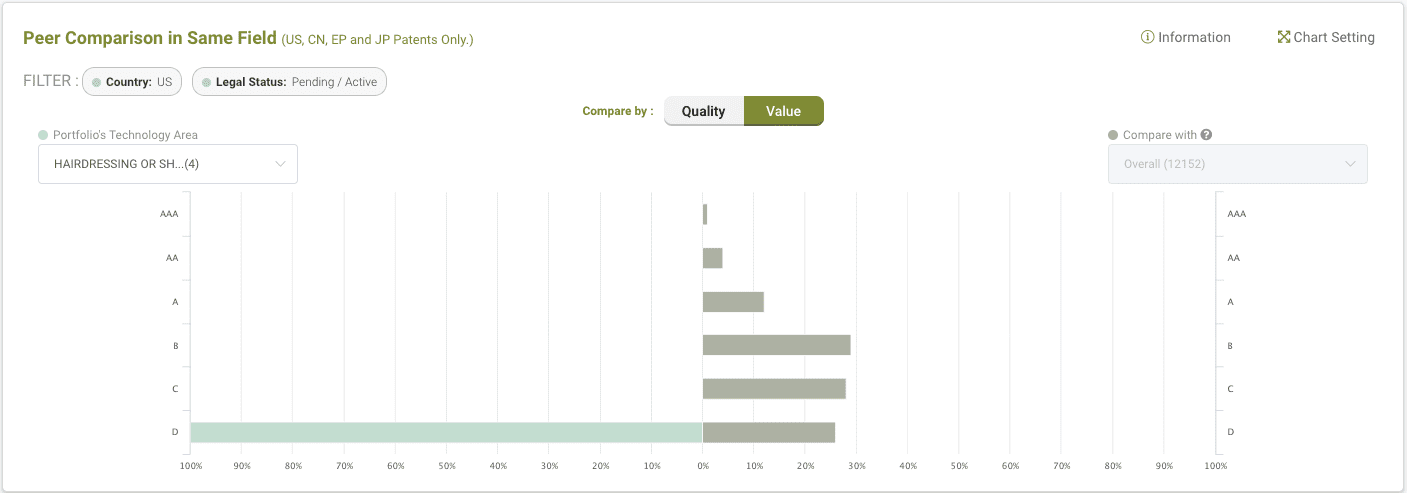
Task: Switch comparison to Quality
Action: [x=703, y=111]
